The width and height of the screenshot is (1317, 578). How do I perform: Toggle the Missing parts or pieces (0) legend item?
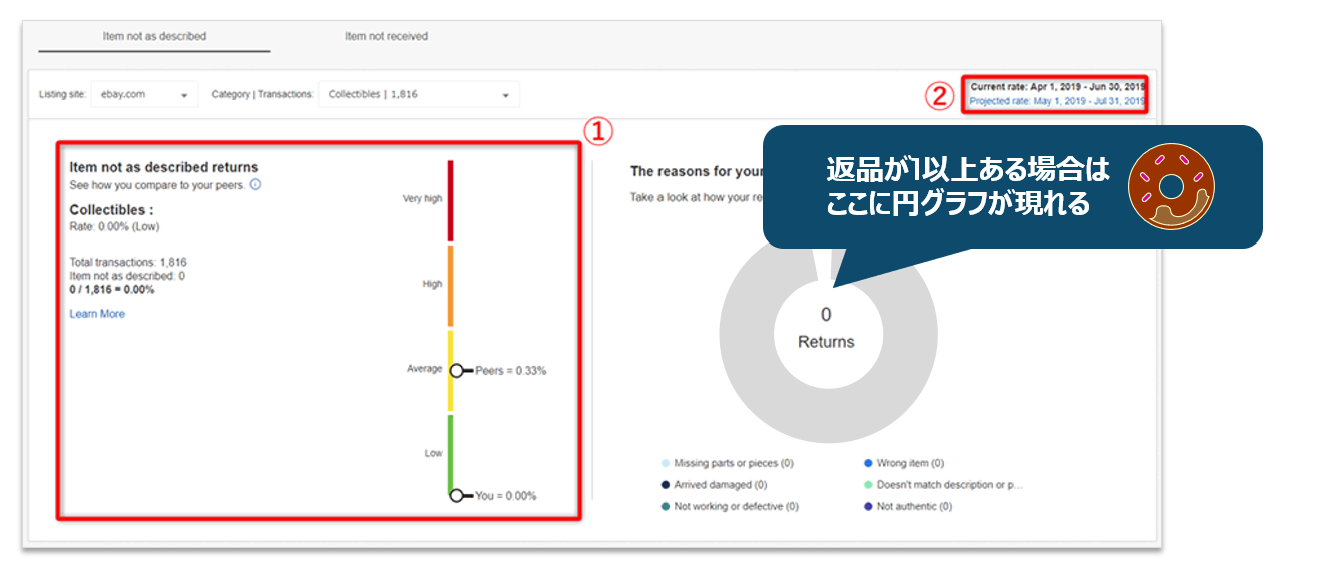tap(727, 464)
